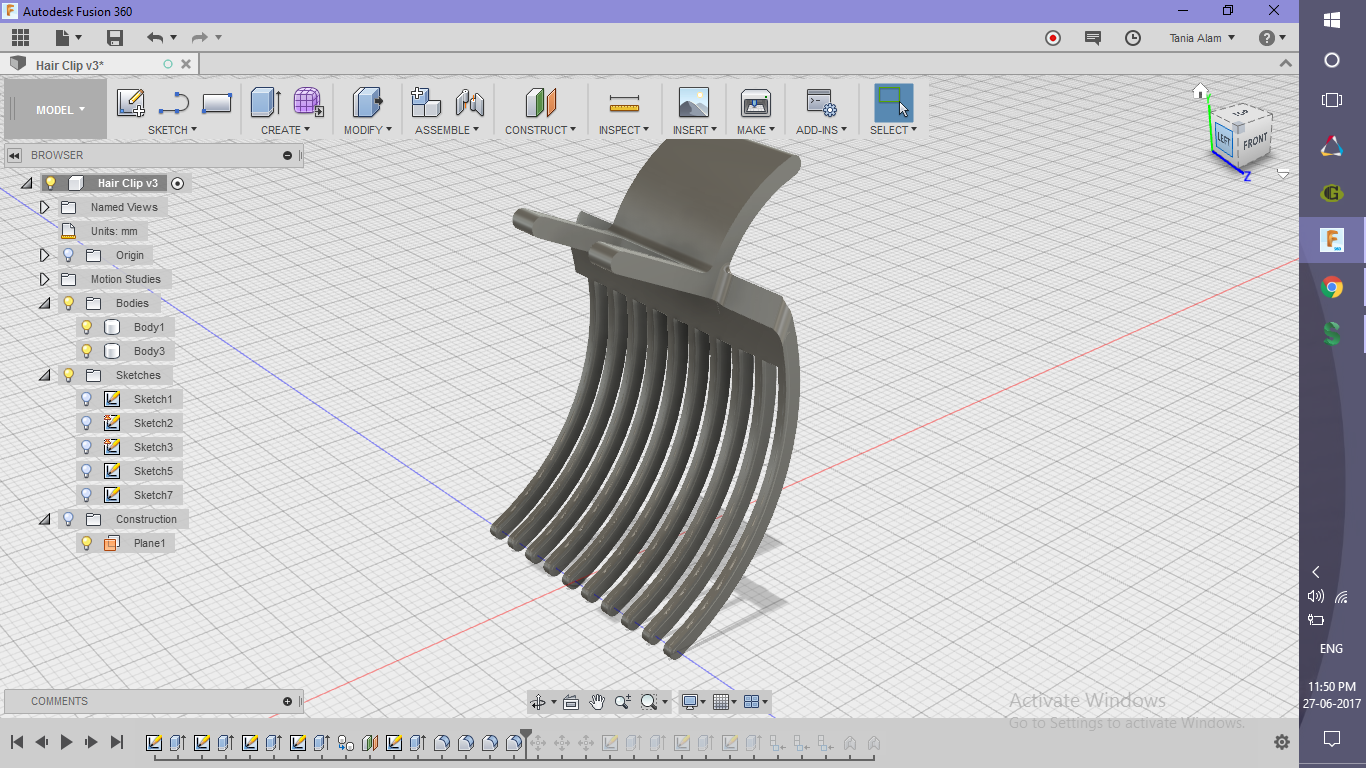Click the Create Form sculpt icon
Viewport: 1366px width, 768px height.
[x=308, y=102]
